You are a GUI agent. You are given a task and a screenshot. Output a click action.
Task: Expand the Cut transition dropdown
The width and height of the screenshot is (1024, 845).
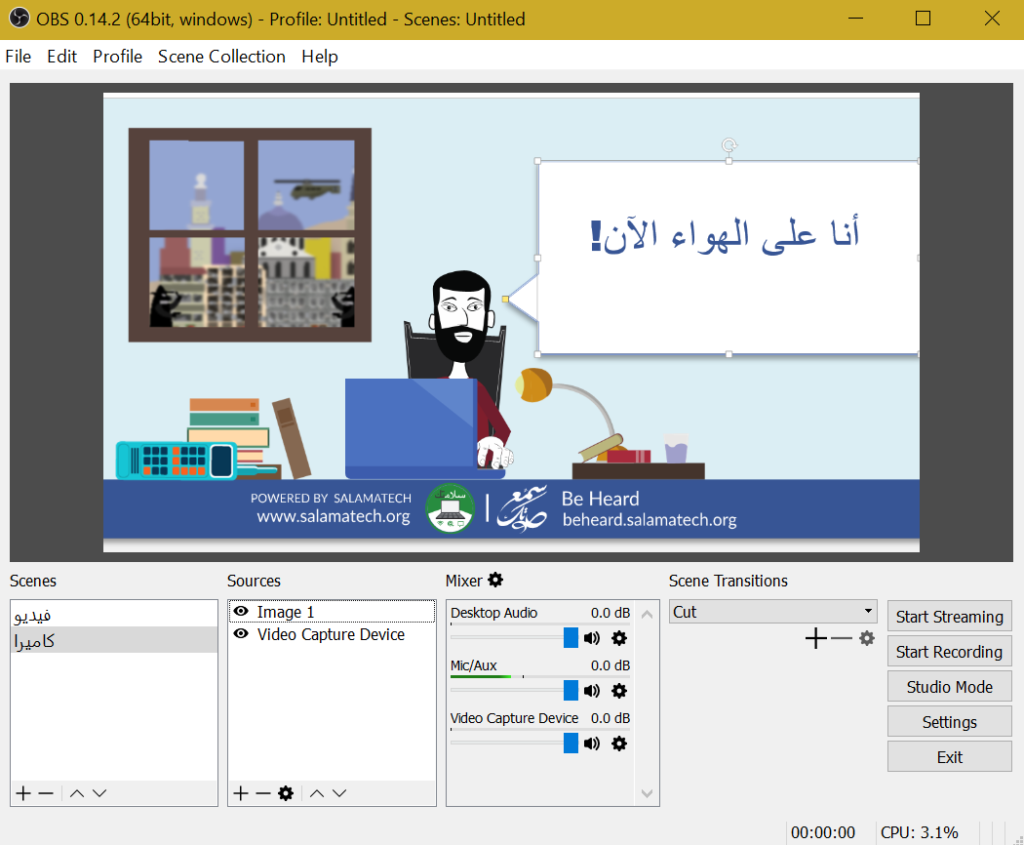(773, 612)
